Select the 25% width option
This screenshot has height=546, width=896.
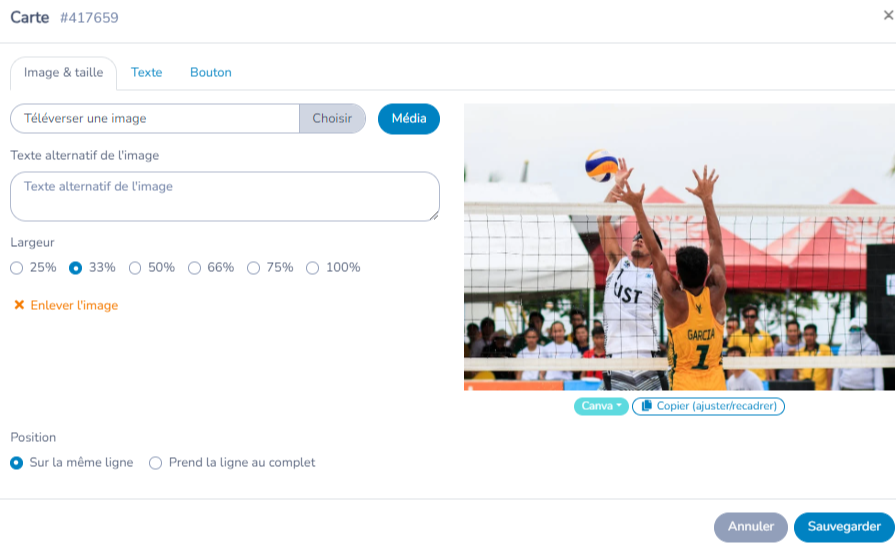17,268
